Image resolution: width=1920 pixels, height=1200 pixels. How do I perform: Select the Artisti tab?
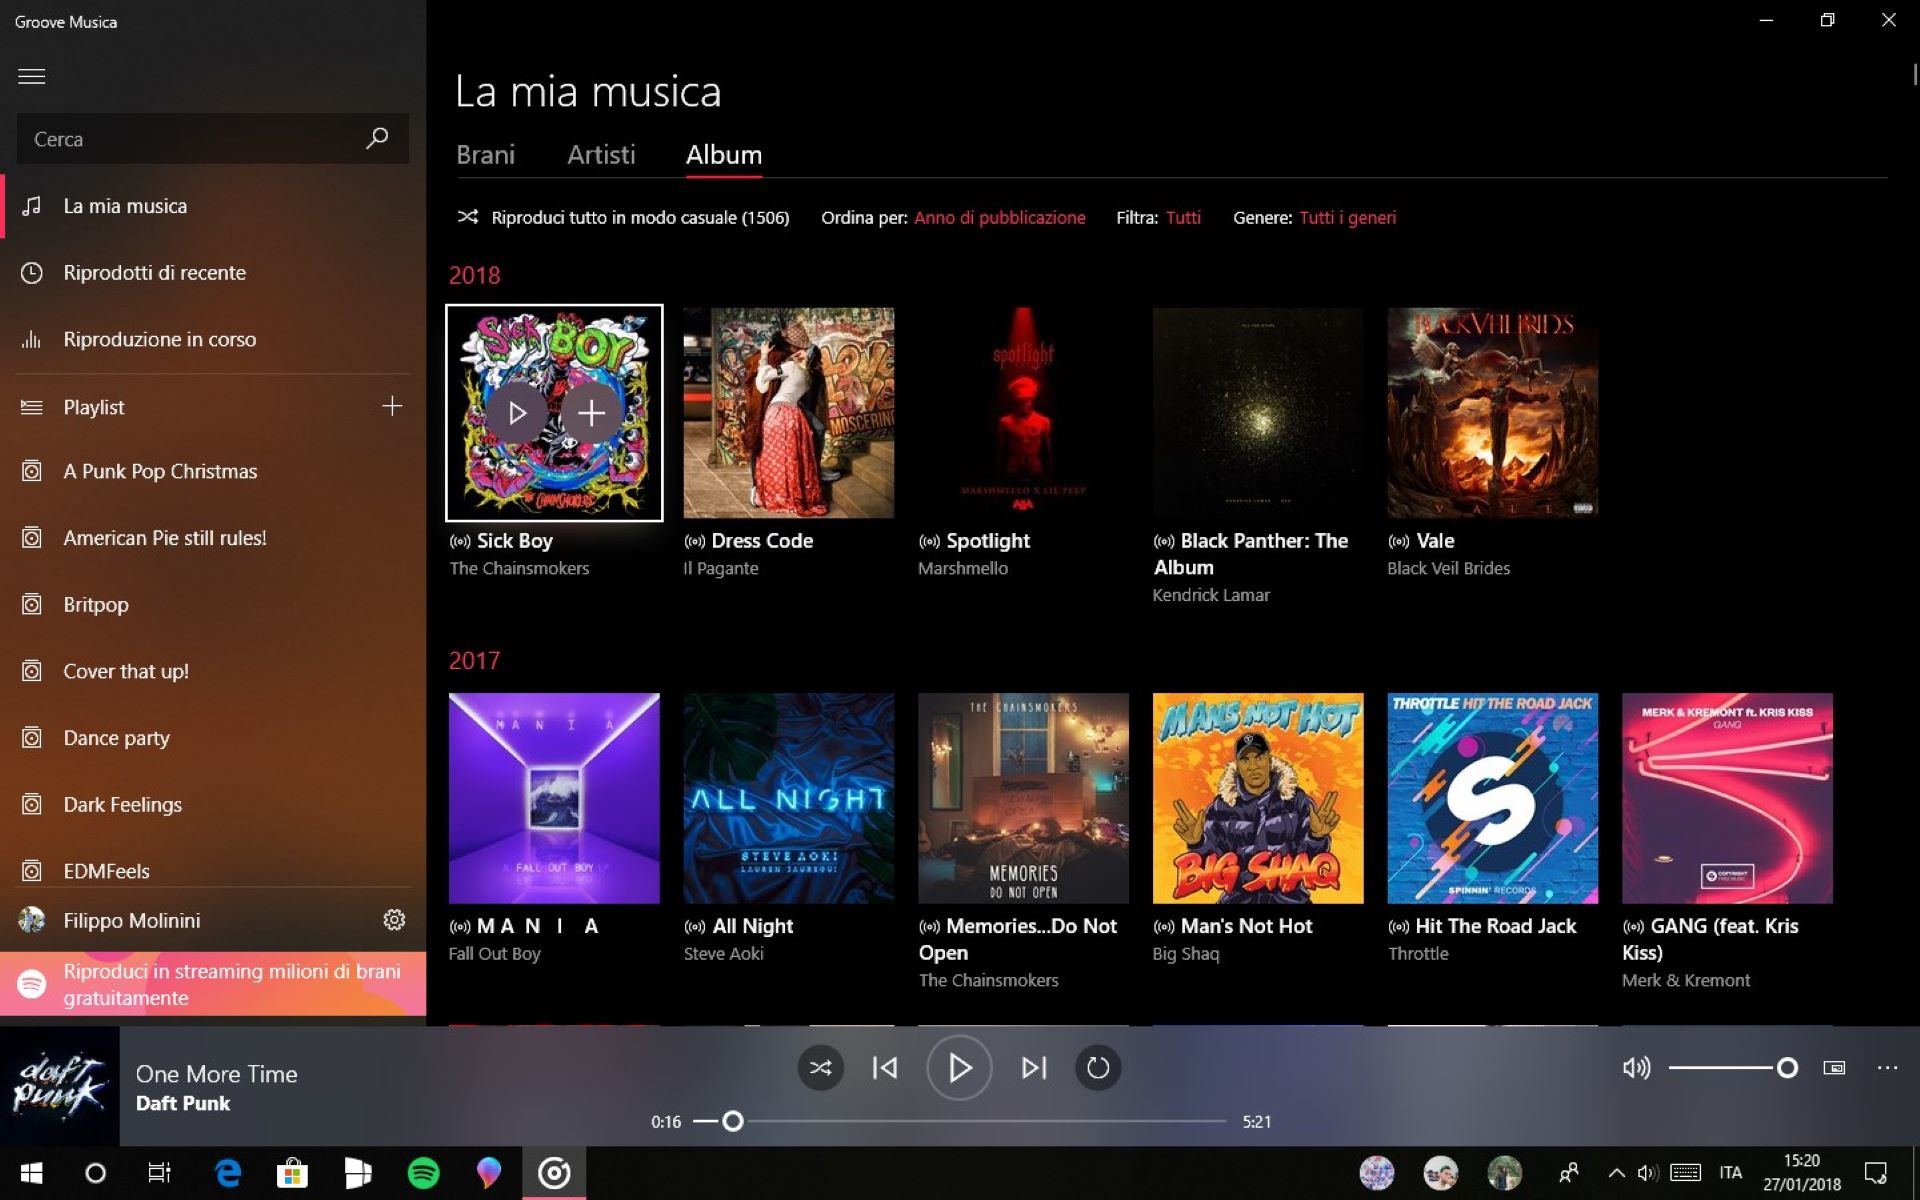coord(600,153)
